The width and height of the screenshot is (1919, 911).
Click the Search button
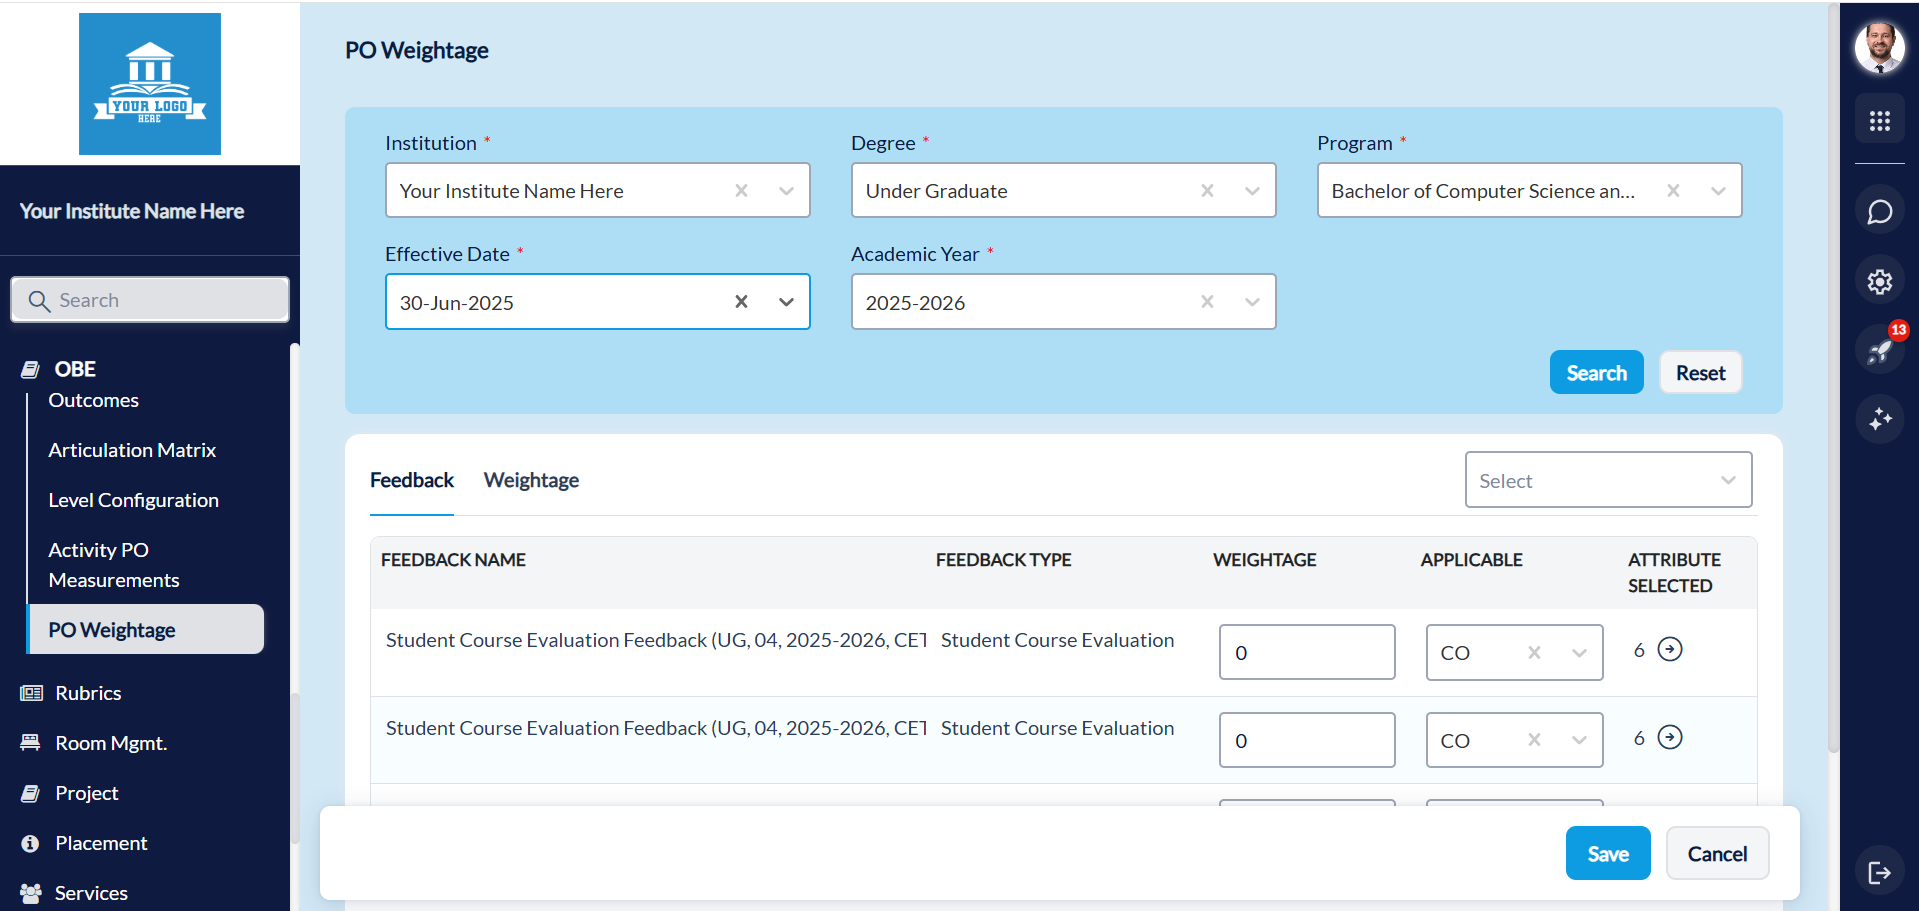click(1596, 372)
